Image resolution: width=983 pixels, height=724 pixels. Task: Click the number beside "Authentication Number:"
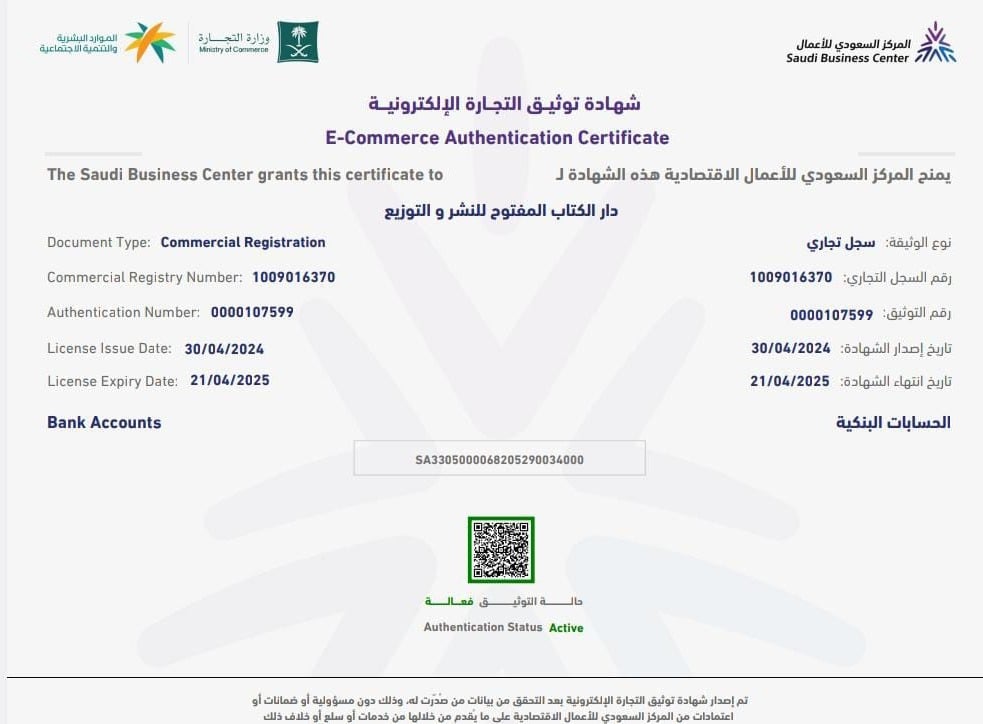(252, 312)
